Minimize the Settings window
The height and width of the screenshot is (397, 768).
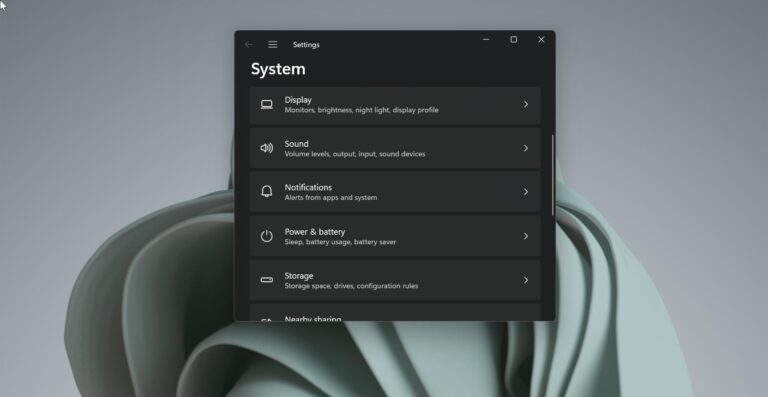click(x=486, y=39)
